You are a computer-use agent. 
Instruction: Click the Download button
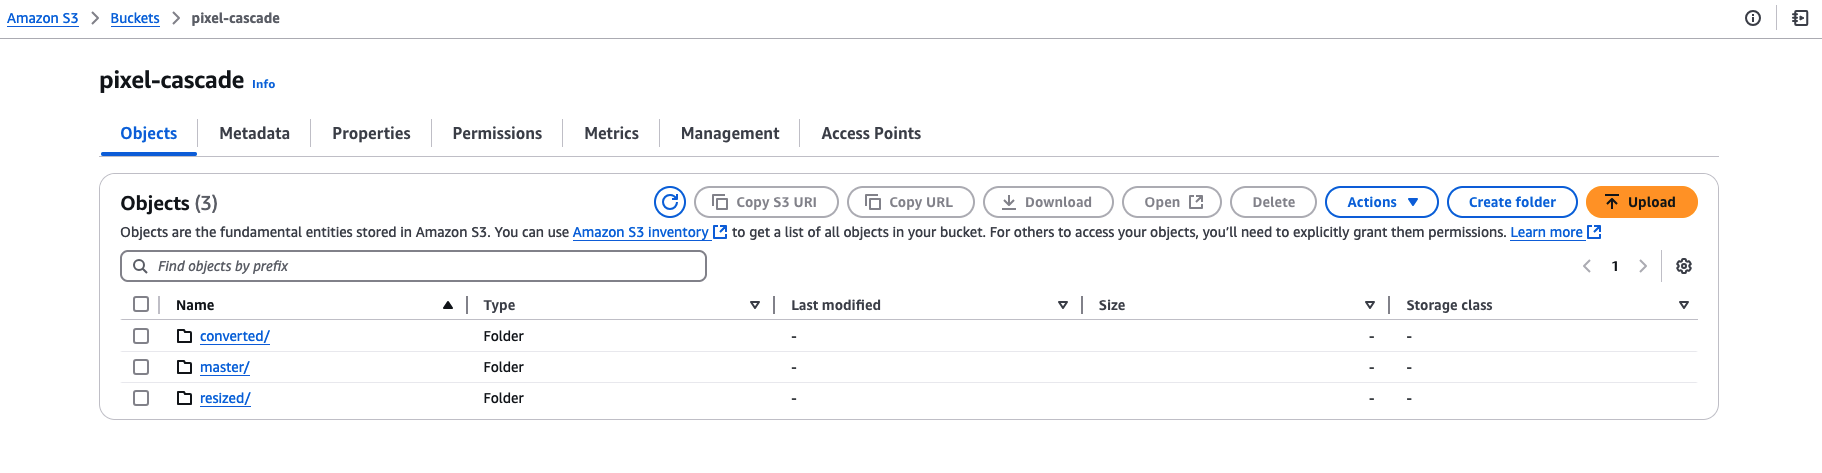point(1048,202)
